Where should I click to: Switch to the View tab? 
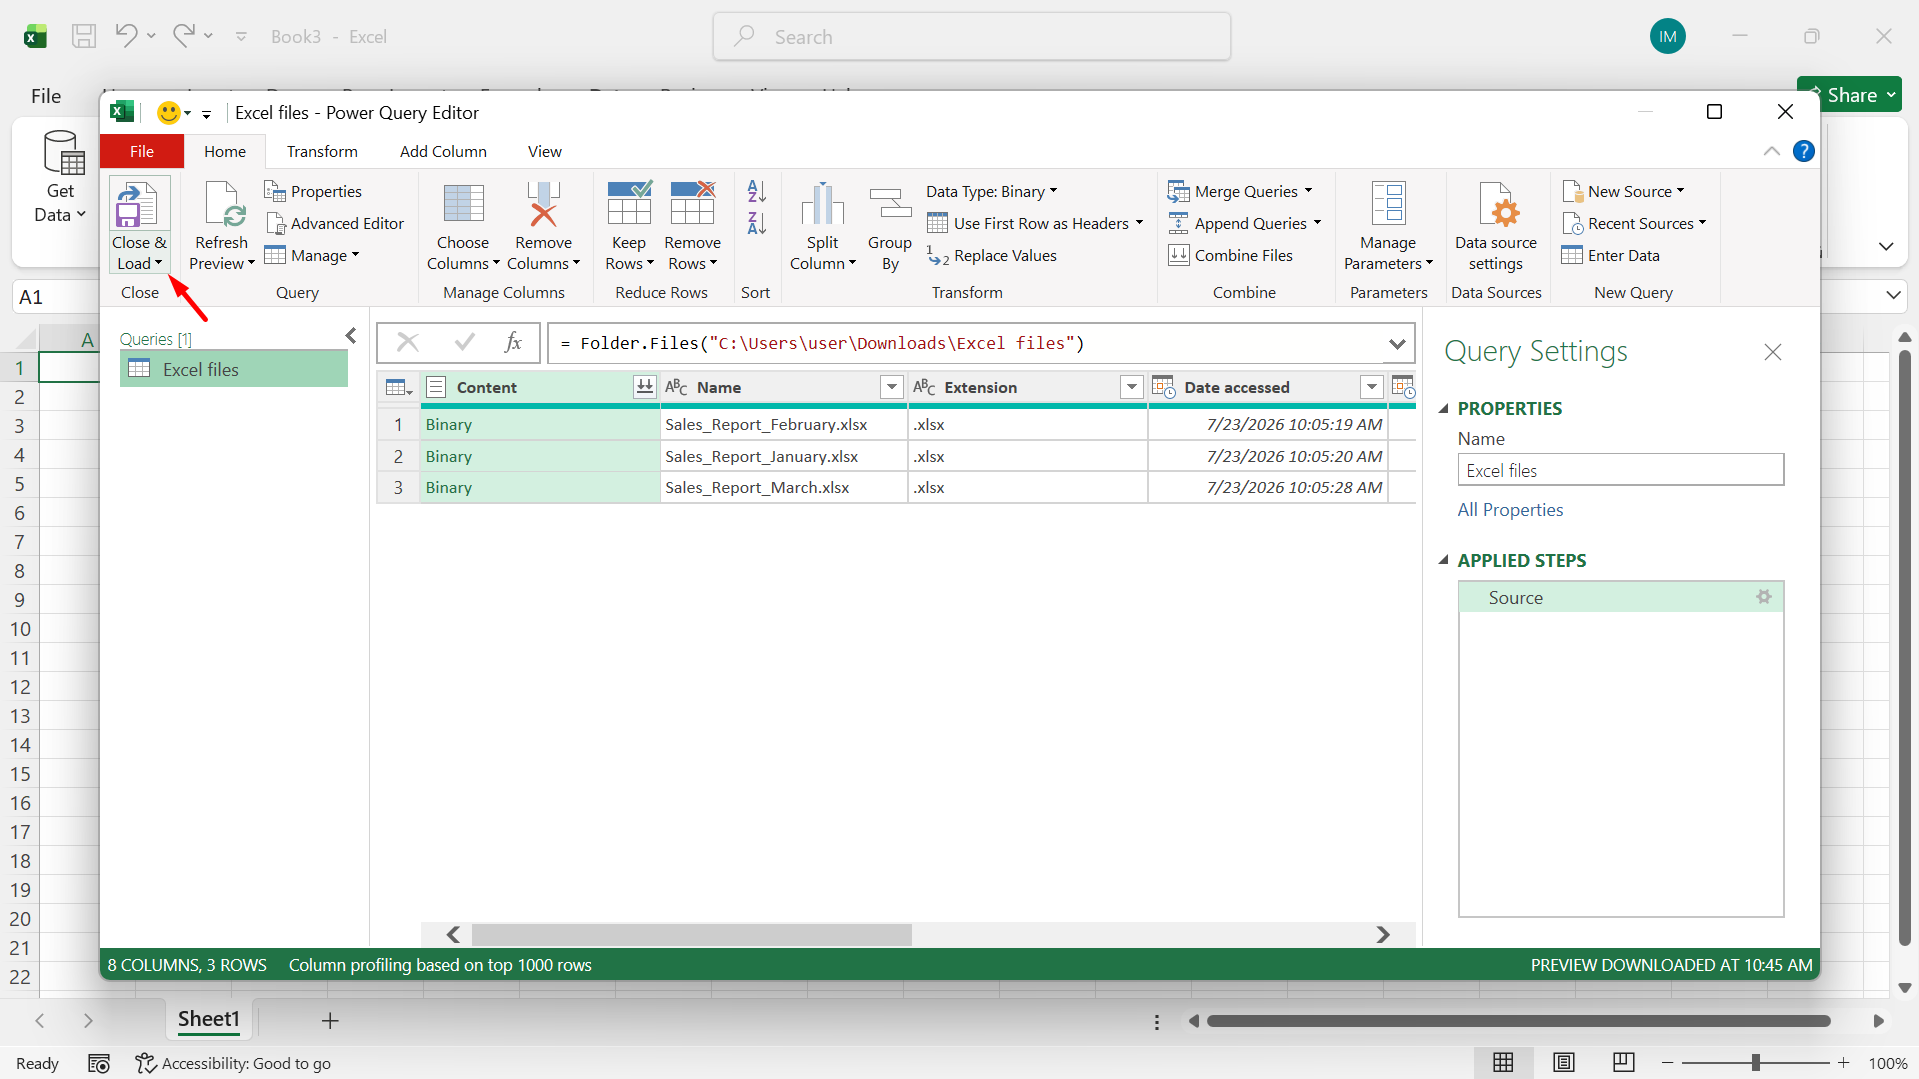tap(545, 151)
